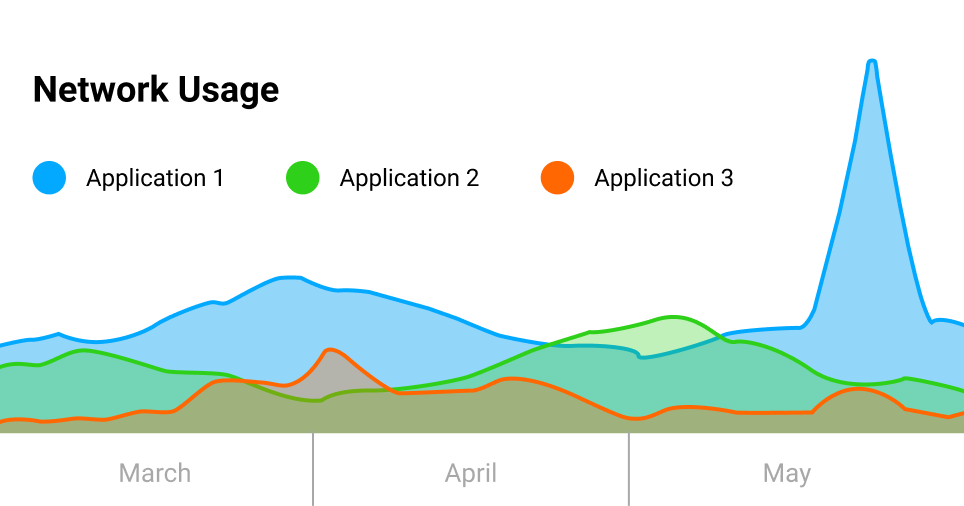Click the blue line's crest in late March
The height and width of the screenshot is (506, 964).
(x=289, y=278)
